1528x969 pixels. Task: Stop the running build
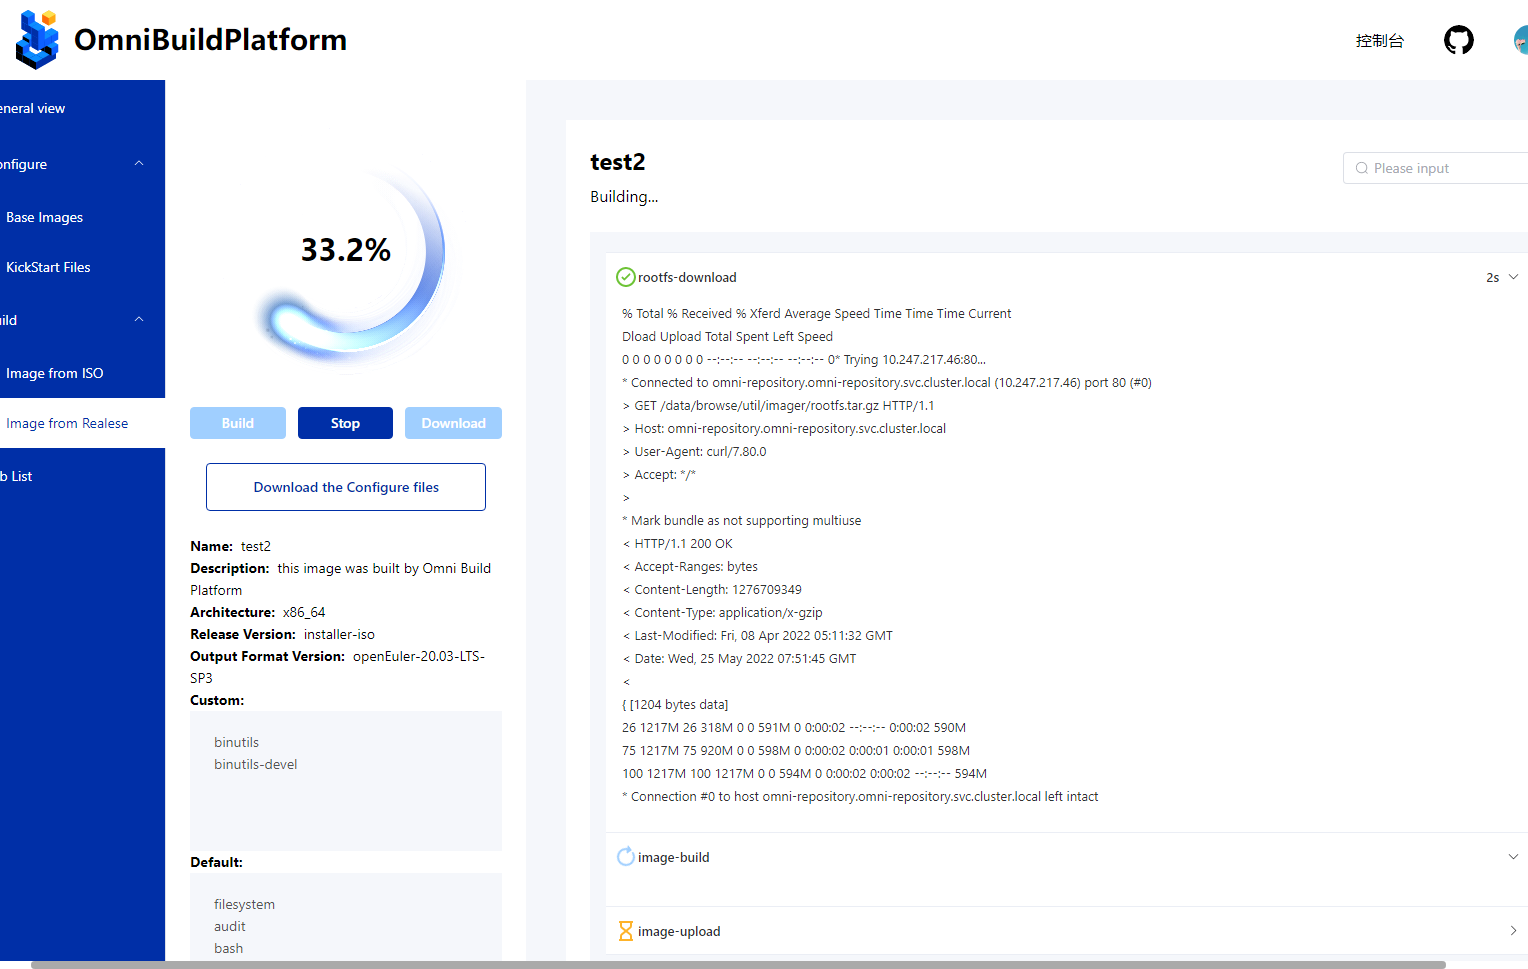click(345, 423)
